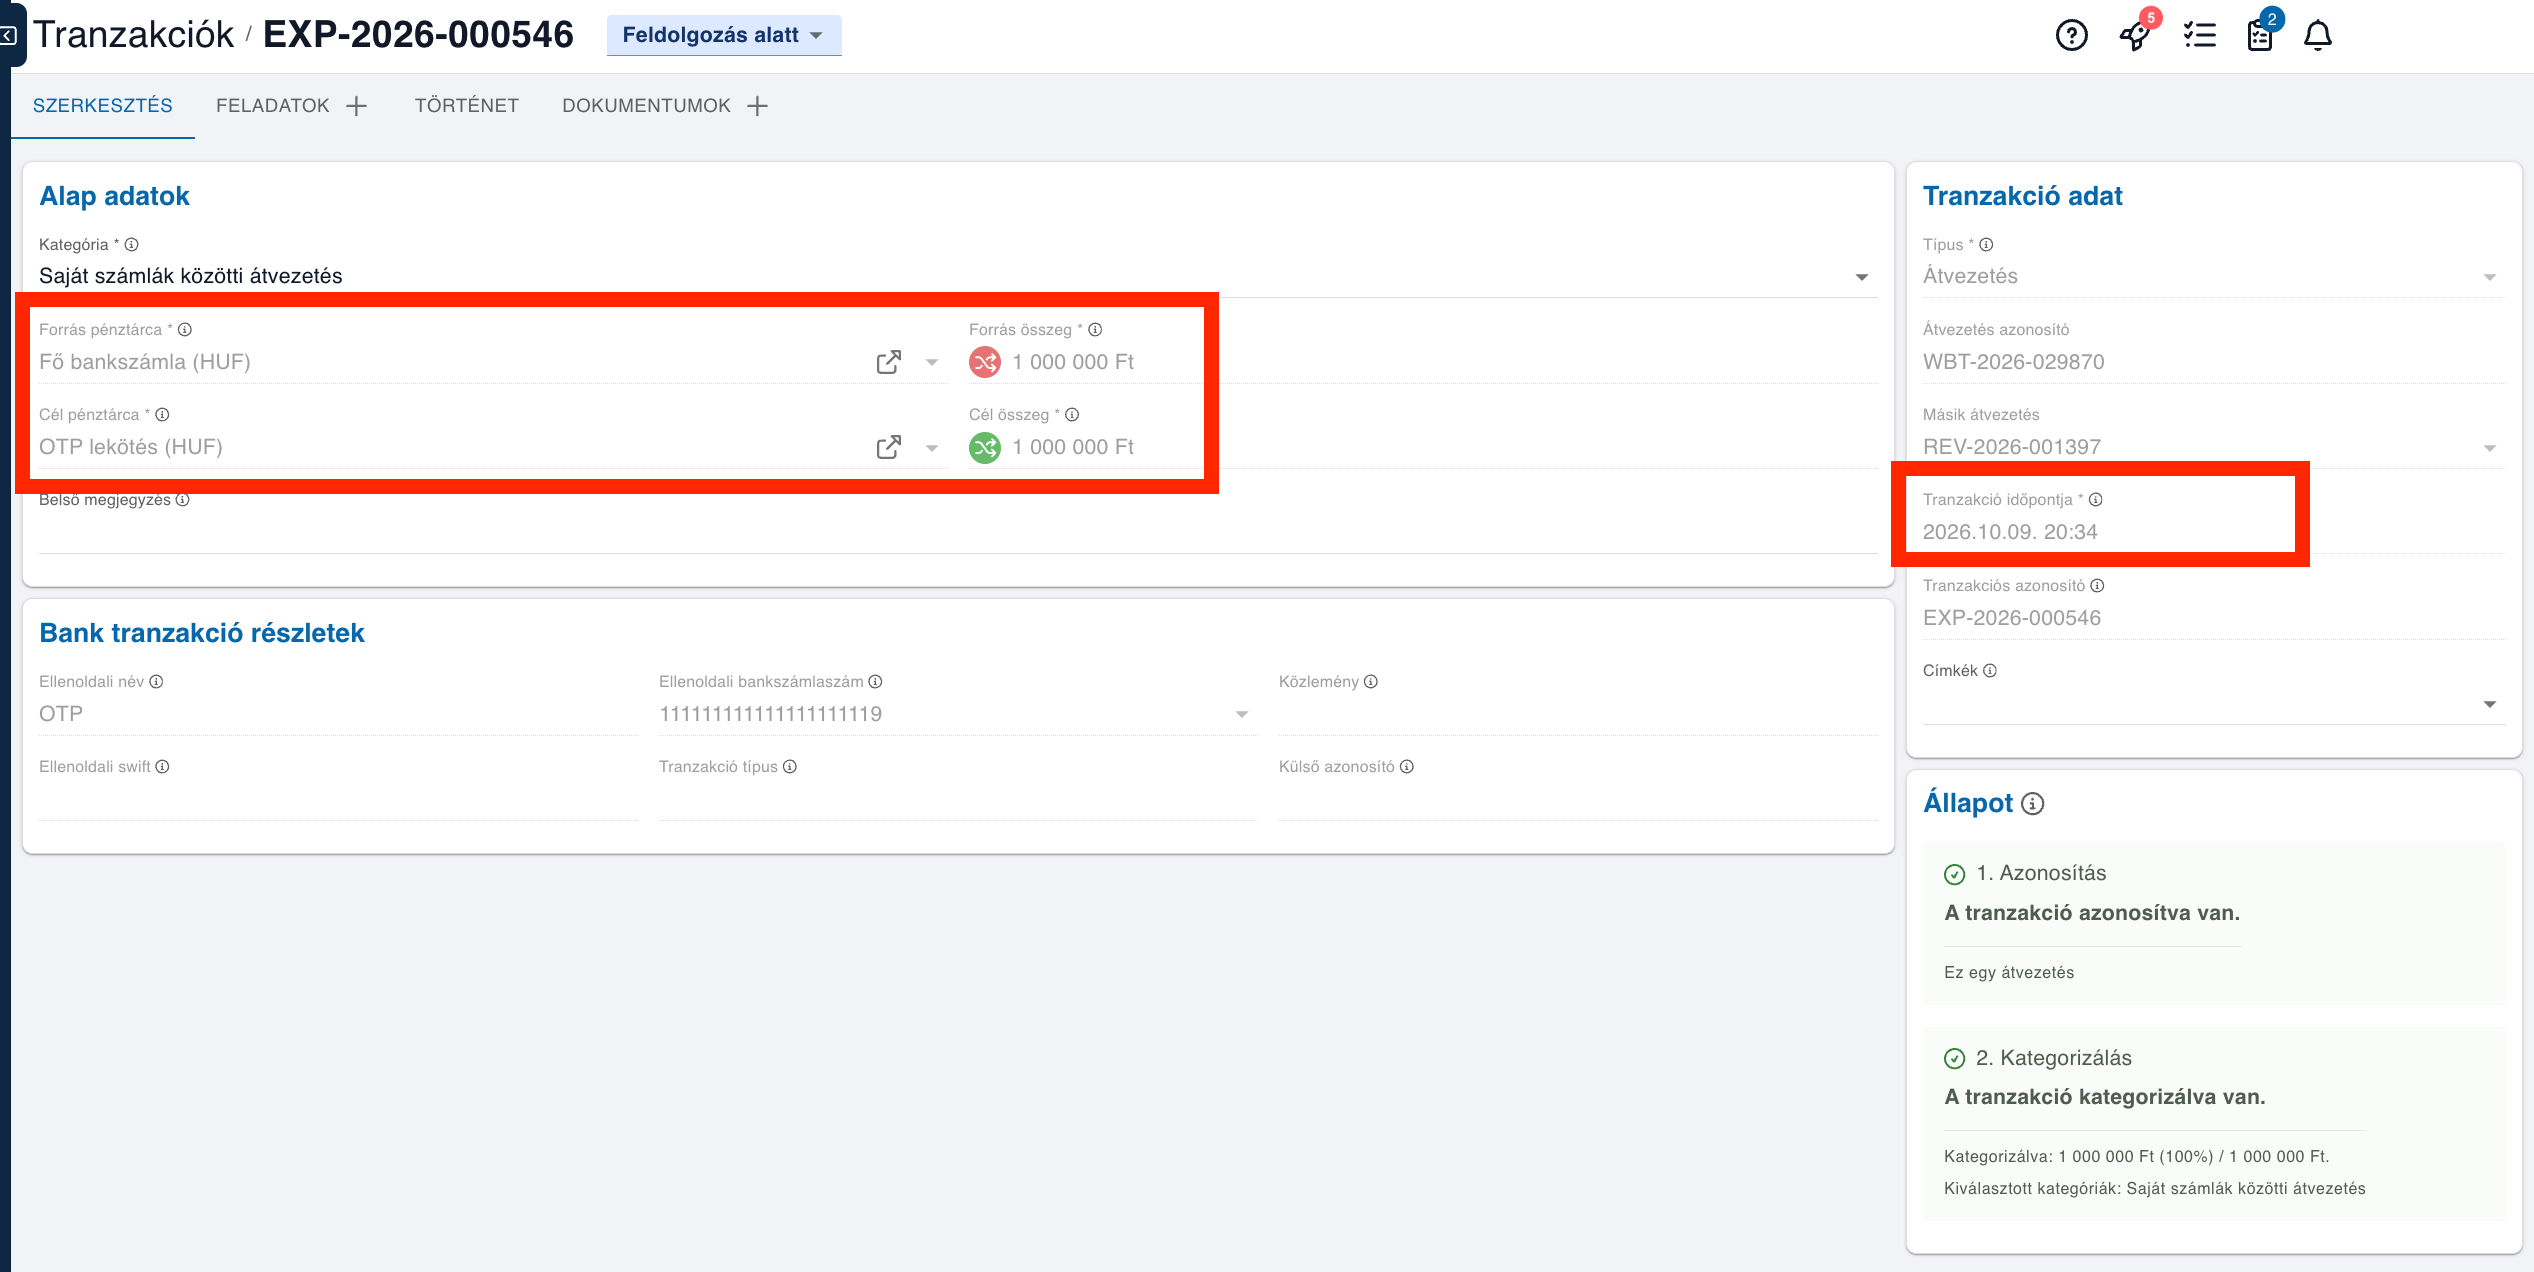Open clipboard icon with badge 2
Viewport: 2534px width, 1272px height.
click(x=2260, y=36)
